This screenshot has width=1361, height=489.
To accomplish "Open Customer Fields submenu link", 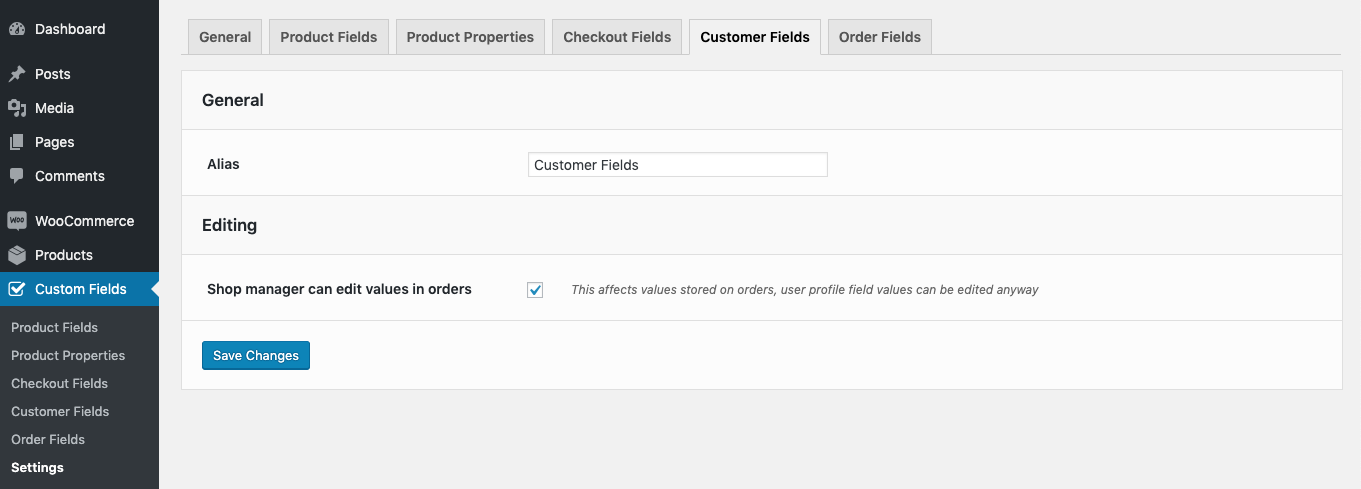I will pyautogui.click(x=60, y=411).
